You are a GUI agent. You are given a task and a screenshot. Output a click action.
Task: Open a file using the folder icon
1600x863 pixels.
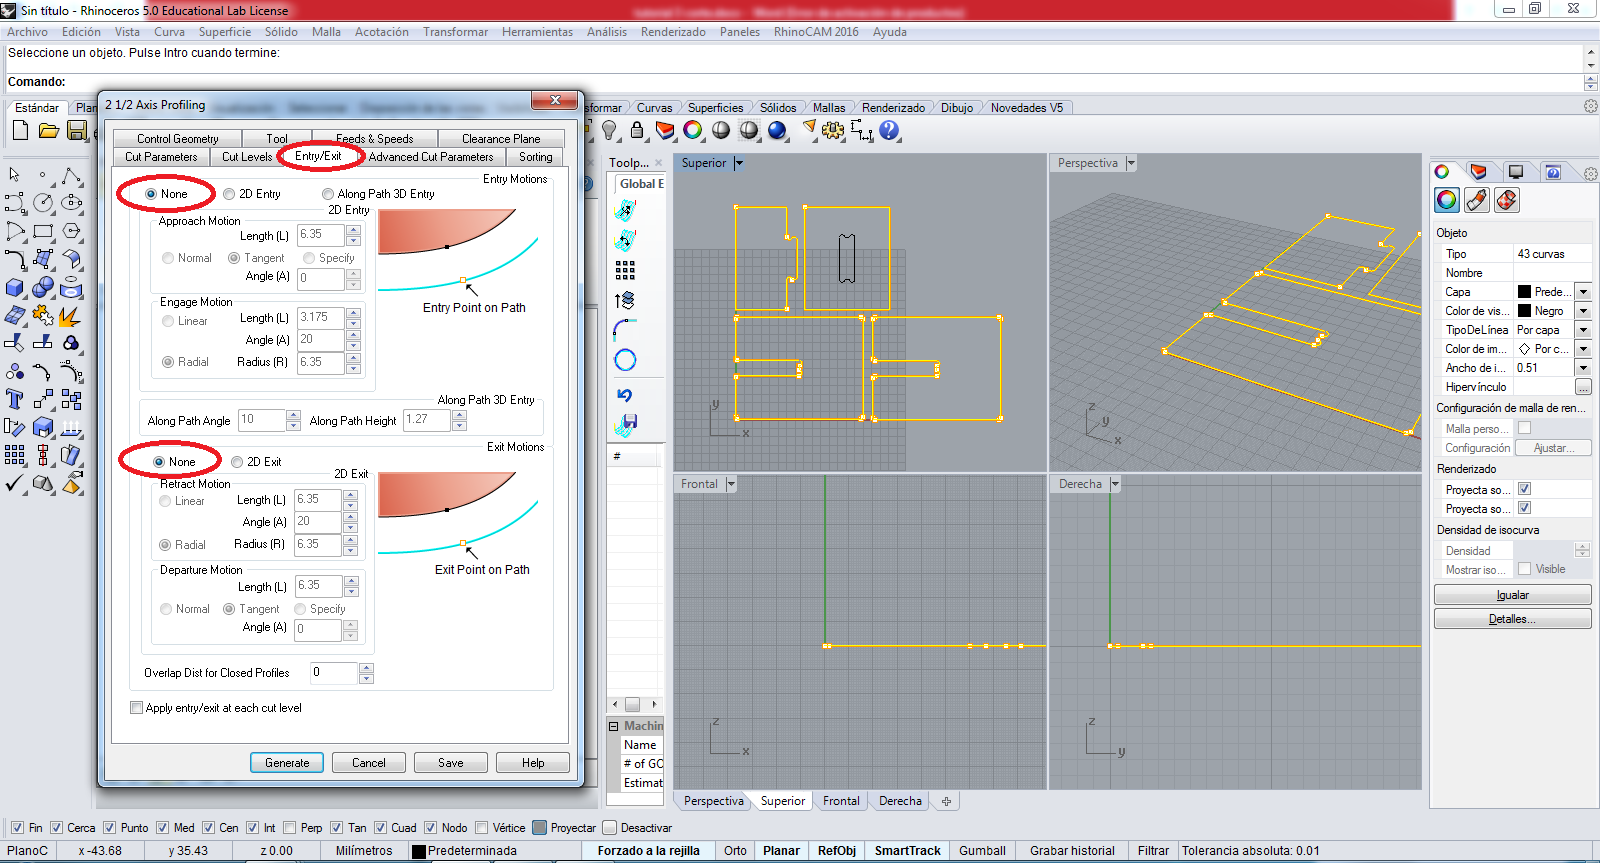coord(48,130)
